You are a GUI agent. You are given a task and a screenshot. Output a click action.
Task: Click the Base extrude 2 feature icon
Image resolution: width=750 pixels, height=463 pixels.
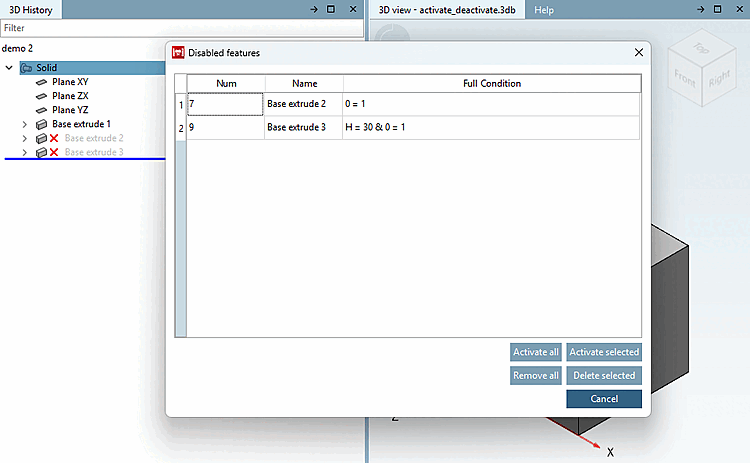42,138
